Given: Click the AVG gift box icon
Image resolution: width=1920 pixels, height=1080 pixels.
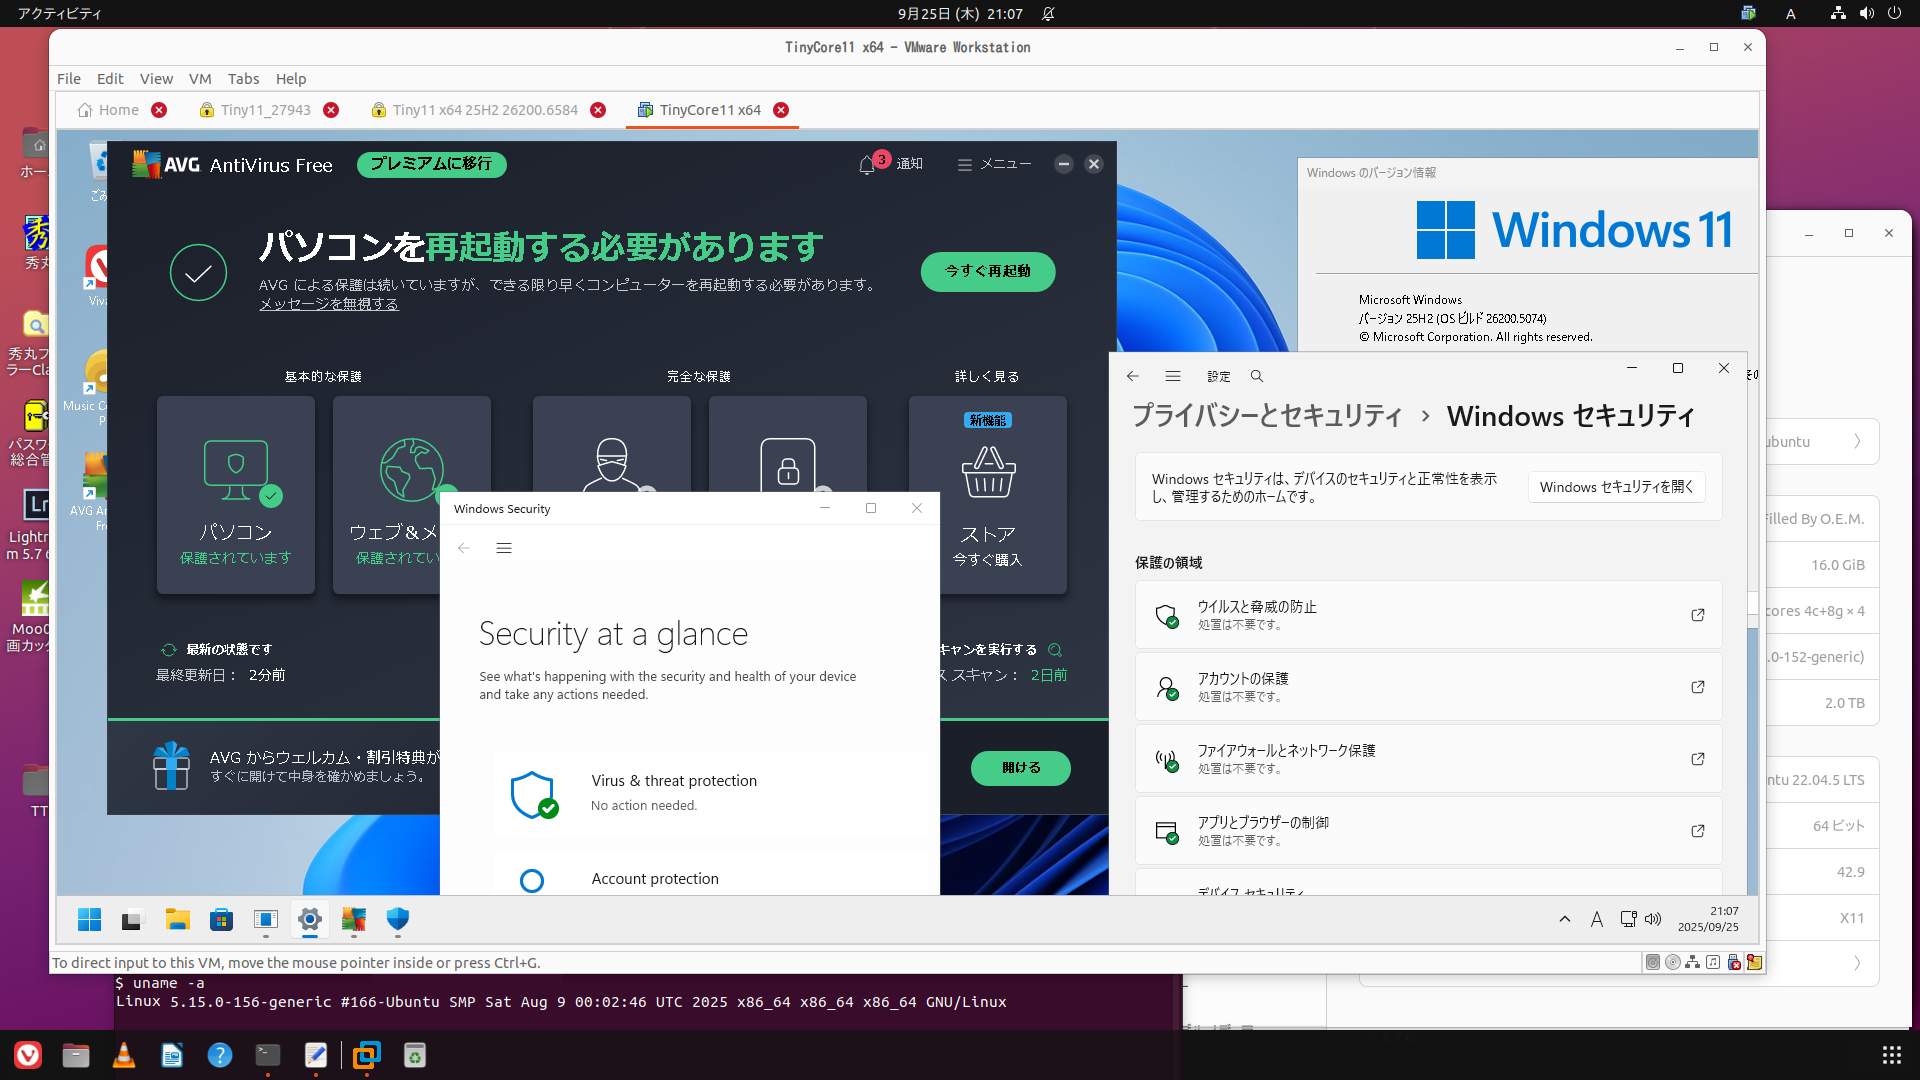Looking at the screenshot, I should coord(171,766).
